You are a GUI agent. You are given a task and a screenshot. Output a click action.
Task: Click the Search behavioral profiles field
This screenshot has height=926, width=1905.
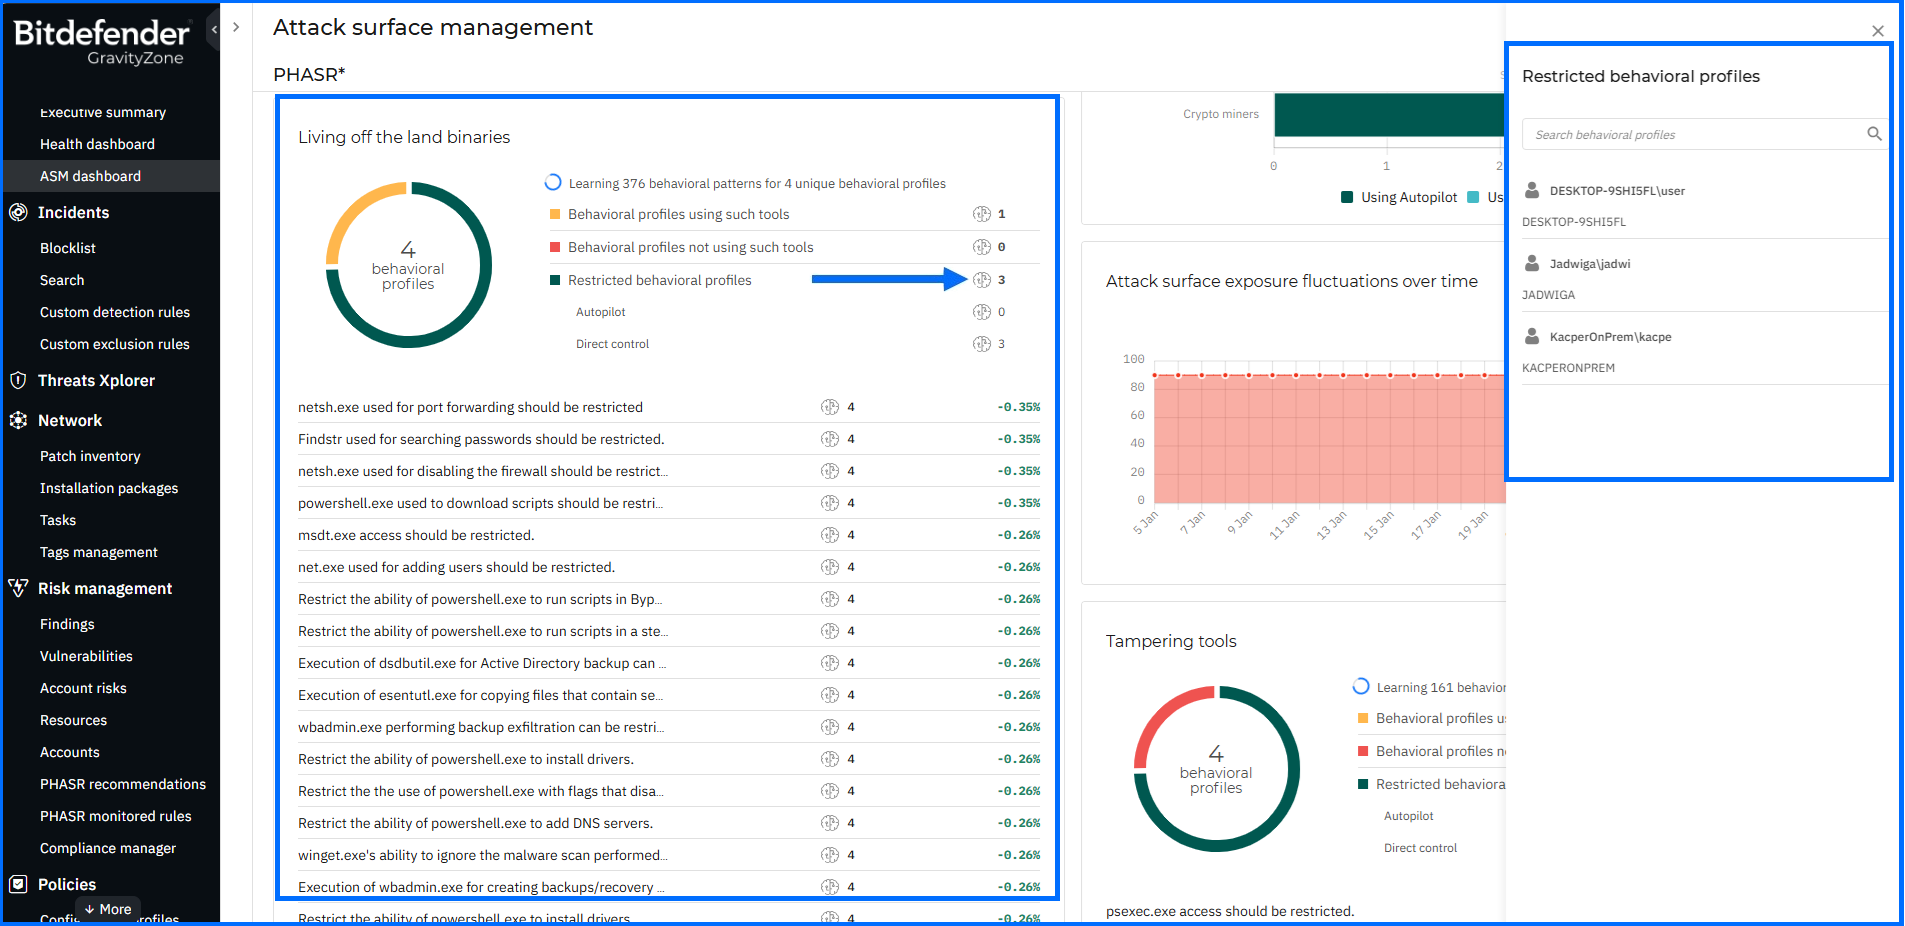coord(1690,135)
